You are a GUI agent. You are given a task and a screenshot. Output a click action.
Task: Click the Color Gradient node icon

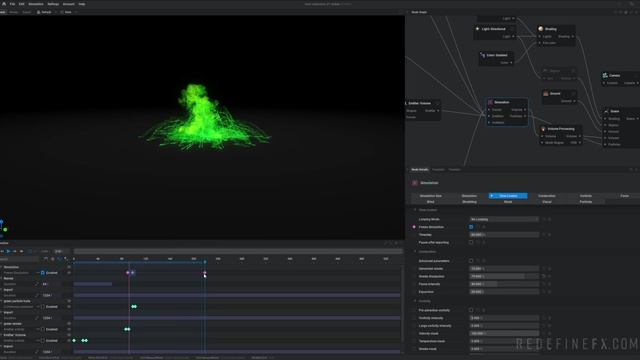click(x=482, y=55)
